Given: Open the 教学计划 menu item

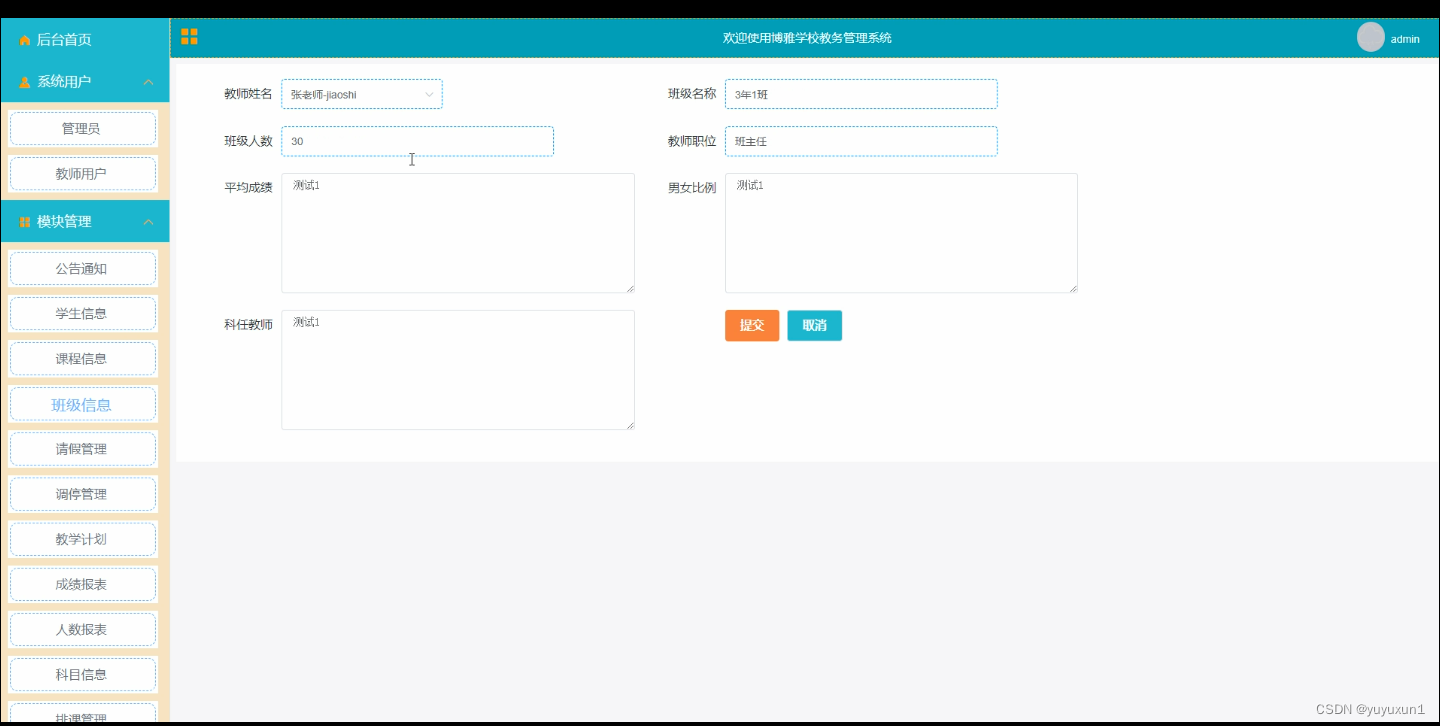Looking at the screenshot, I should [x=82, y=539].
